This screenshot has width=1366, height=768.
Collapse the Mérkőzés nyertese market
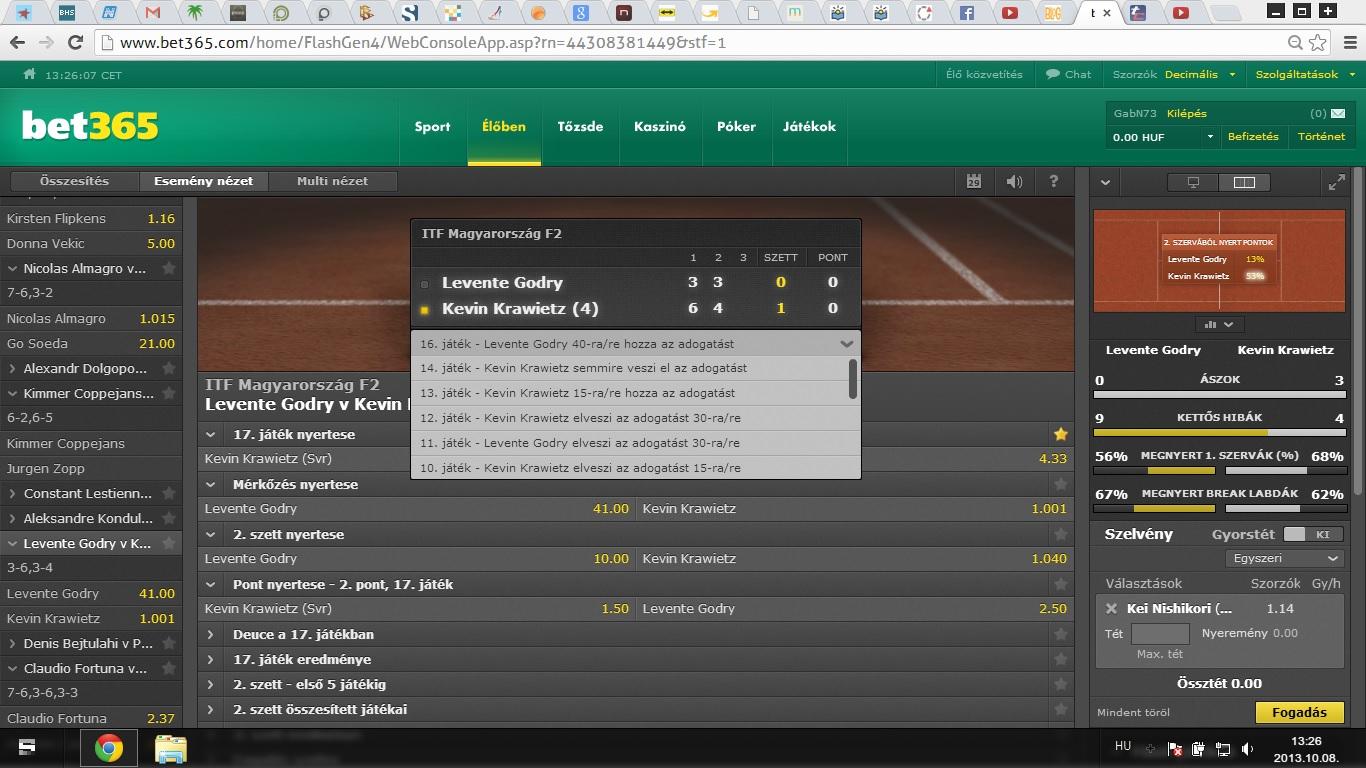pyautogui.click(x=211, y=484)
